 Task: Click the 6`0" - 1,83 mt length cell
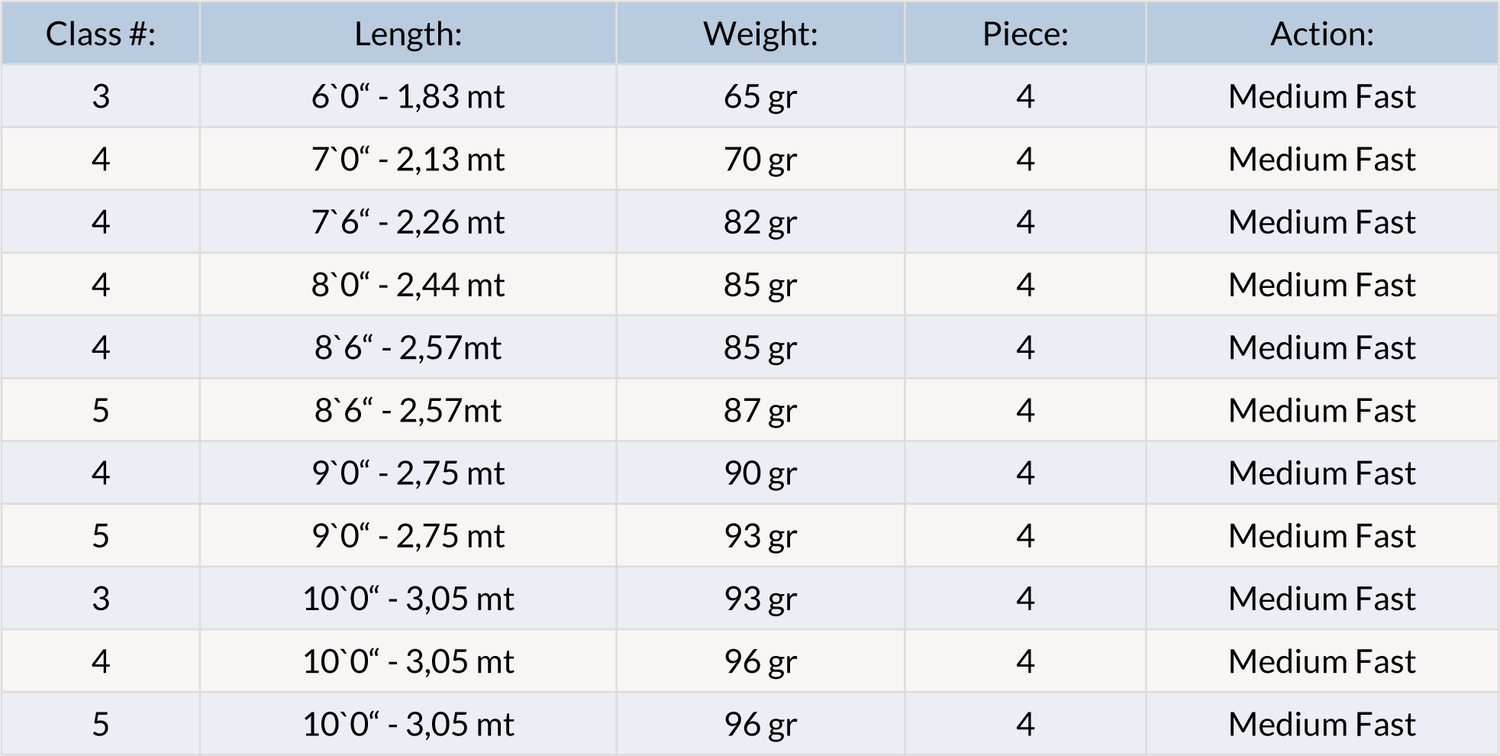coord(408,97)
